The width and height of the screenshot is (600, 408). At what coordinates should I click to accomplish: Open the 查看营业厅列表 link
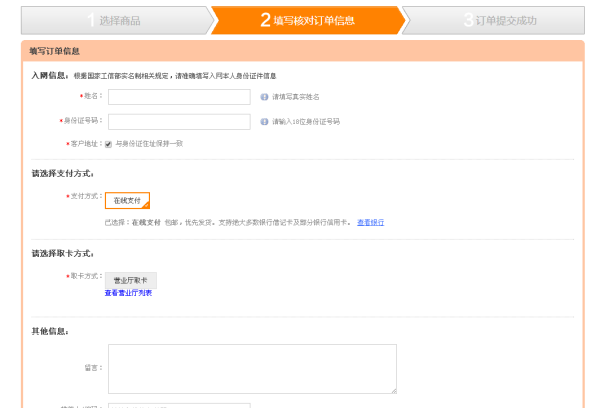click(128, 293)
